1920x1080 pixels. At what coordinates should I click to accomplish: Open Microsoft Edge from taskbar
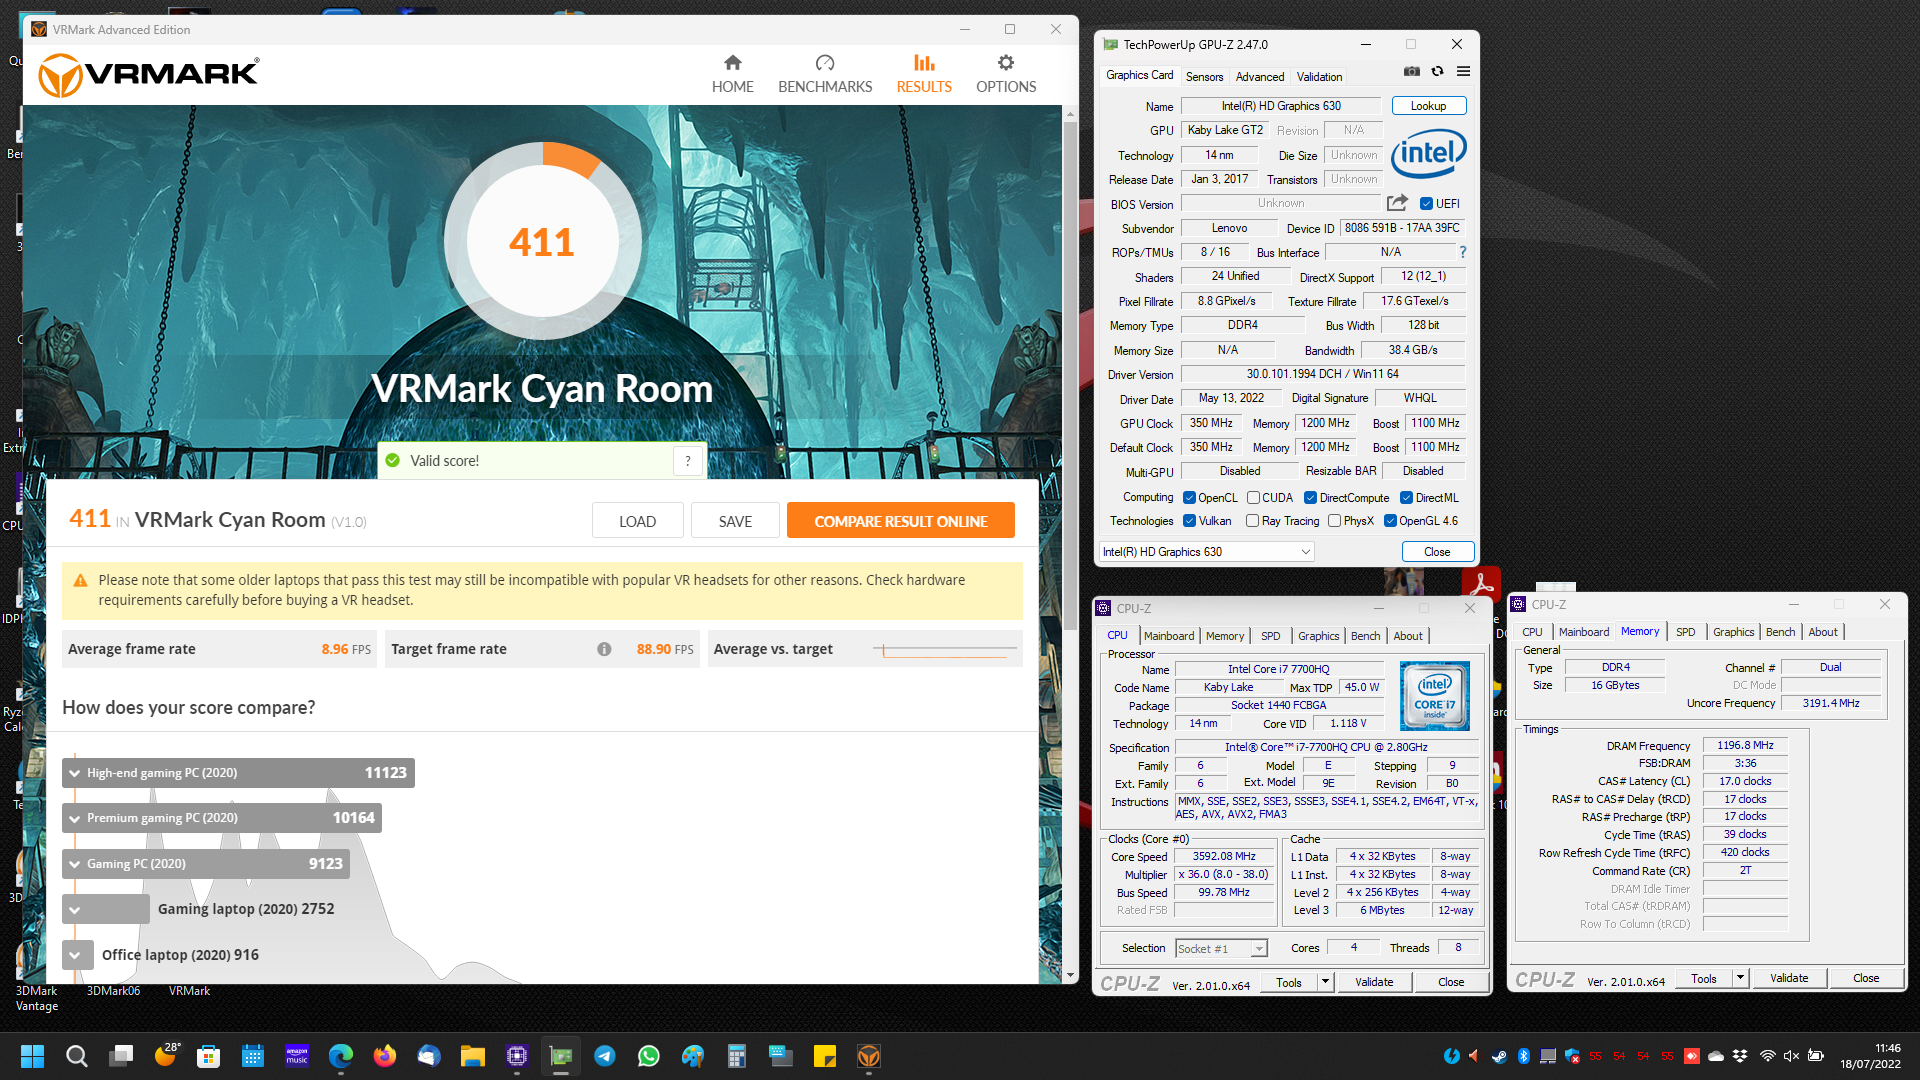point(341,1056)
